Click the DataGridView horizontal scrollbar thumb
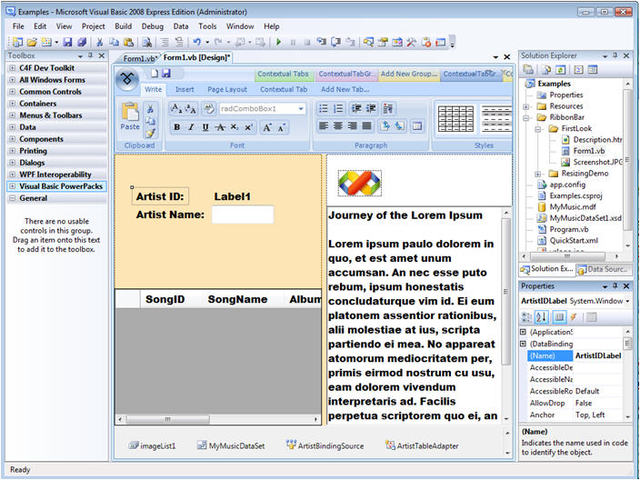The image size is (640, 480). [x=167, y=419]
